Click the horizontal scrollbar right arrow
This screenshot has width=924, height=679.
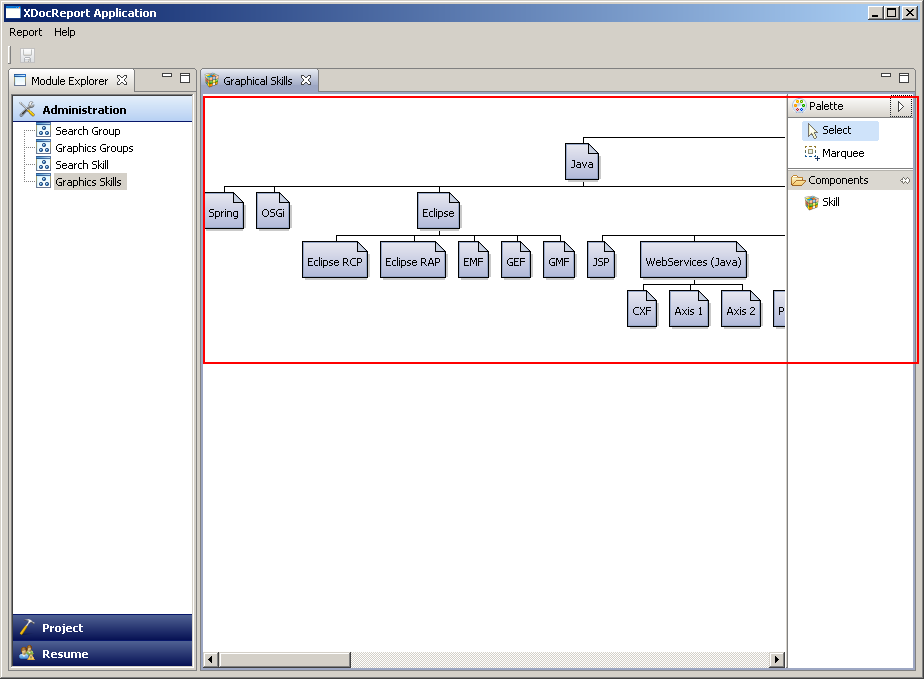click(778, 660)
